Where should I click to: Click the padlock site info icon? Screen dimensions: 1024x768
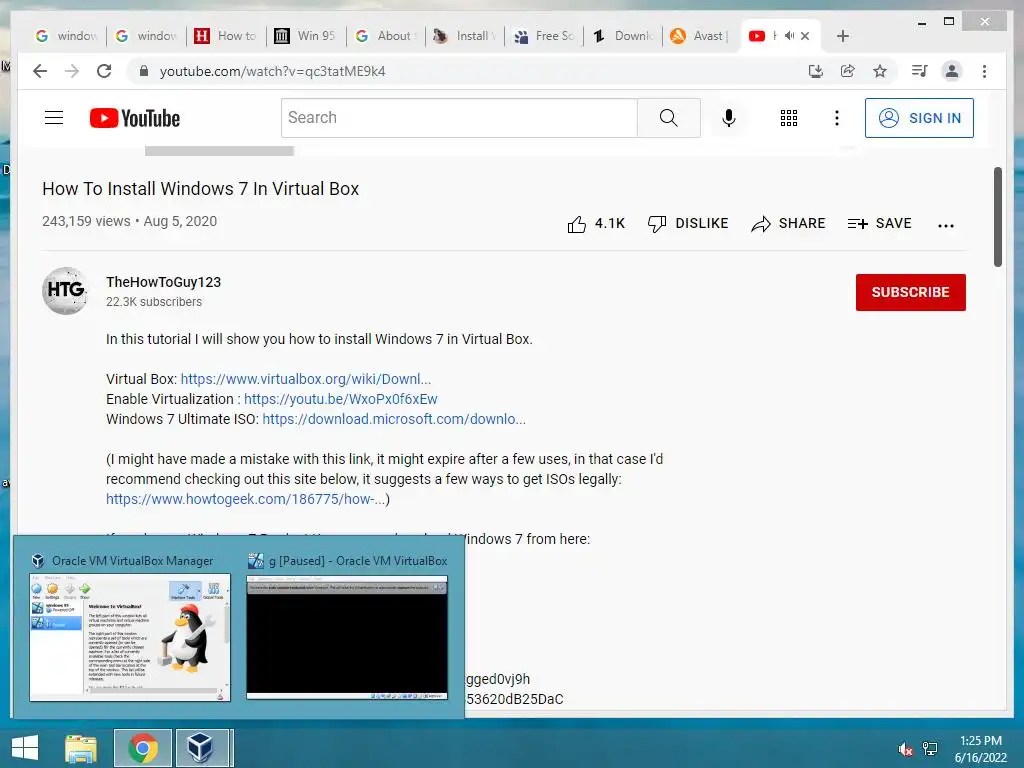click(144, 71)
